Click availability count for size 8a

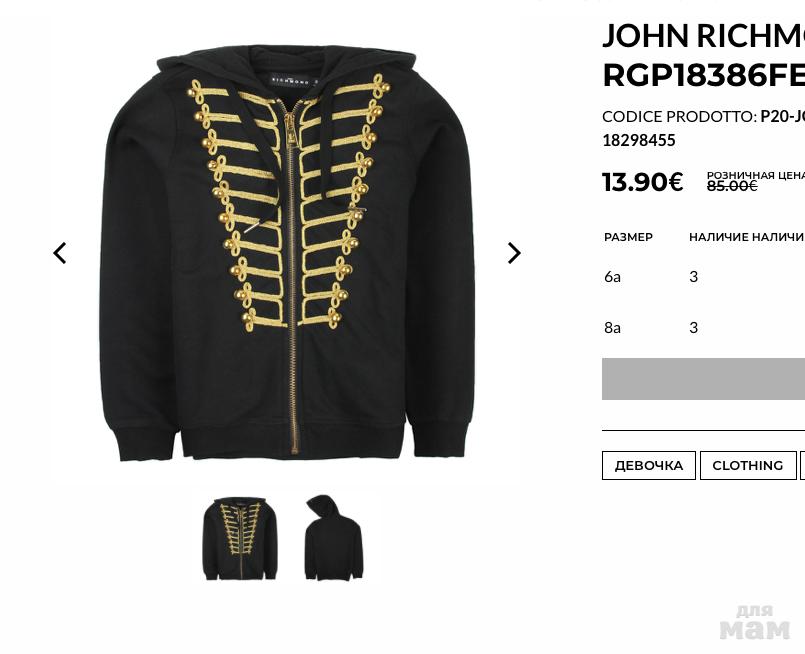pos(694,328)
